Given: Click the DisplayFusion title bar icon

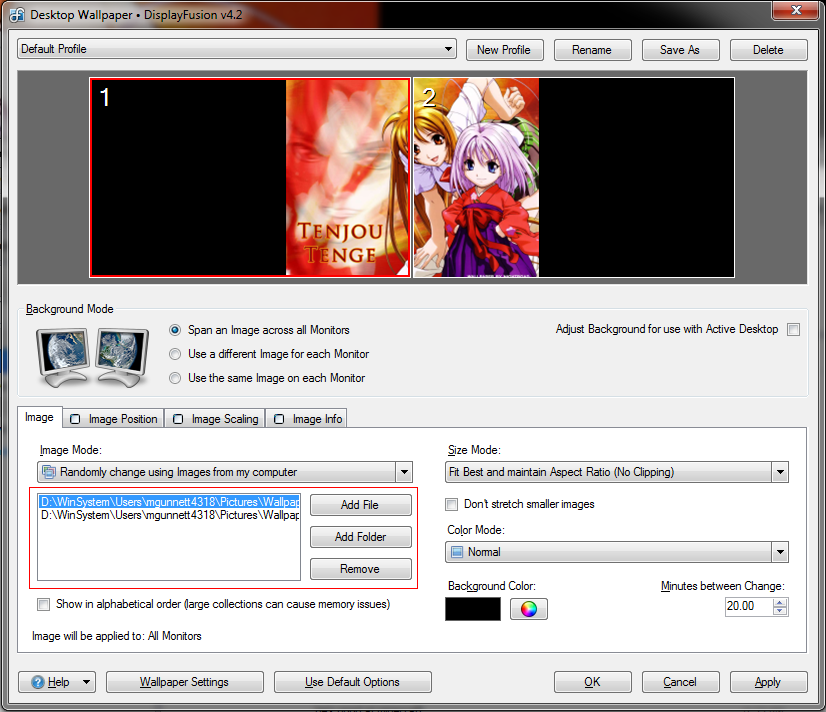Looking at the screenshot, I should tap(16, 14).
